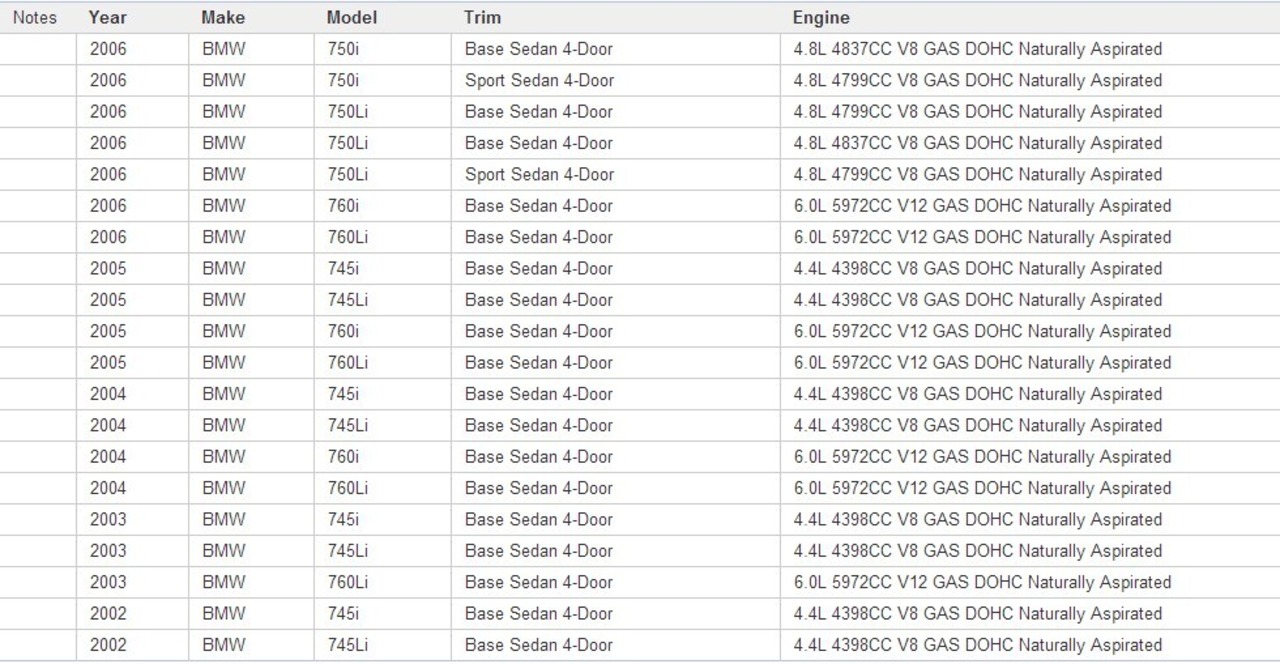Click Sport Sedan 4-Door trim for 750Li

point(539,174)
